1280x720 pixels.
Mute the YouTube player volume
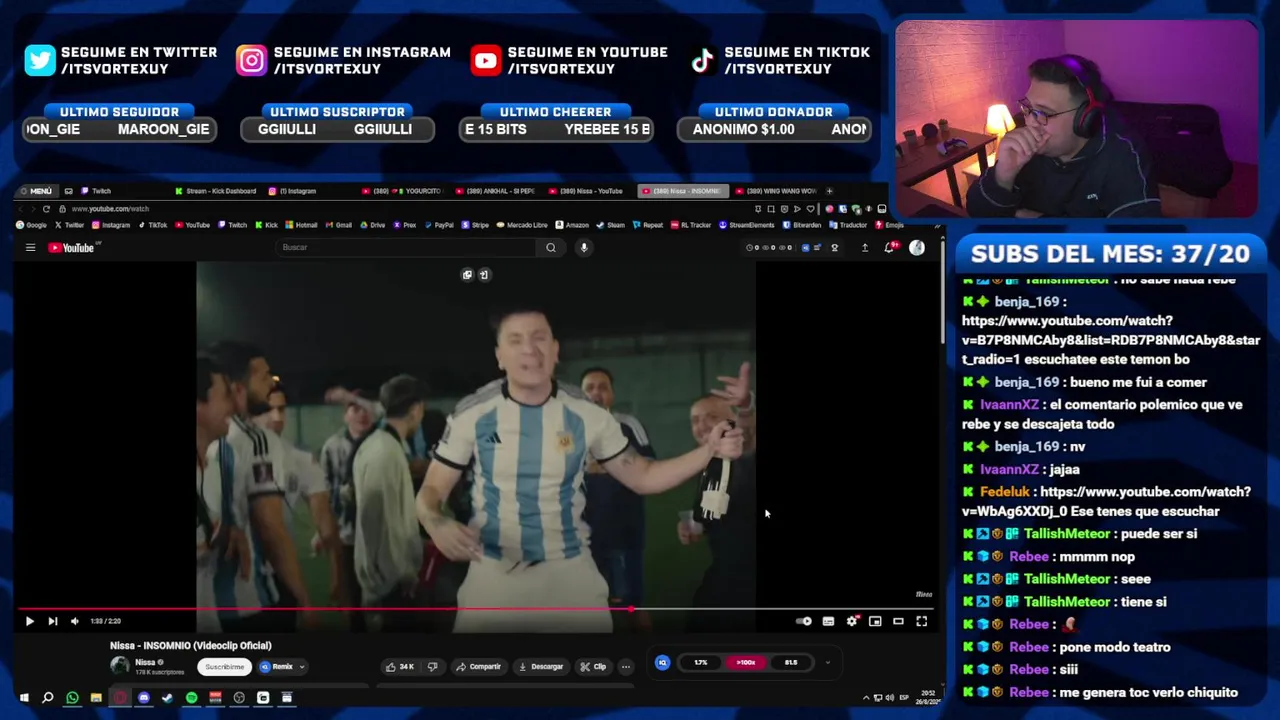coord(74,621)
